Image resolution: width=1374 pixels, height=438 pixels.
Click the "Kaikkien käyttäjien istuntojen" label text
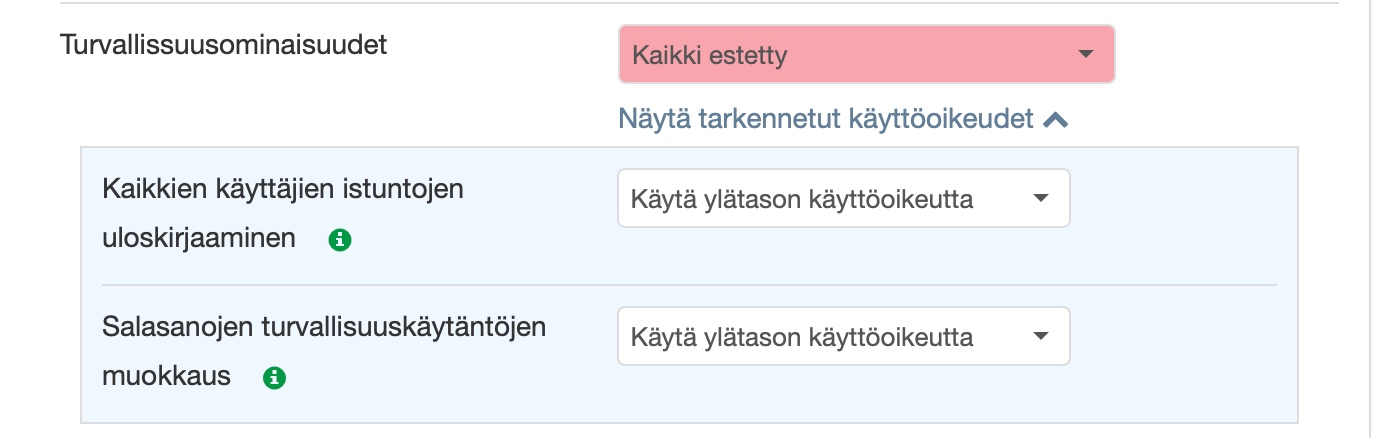[282, 189]
